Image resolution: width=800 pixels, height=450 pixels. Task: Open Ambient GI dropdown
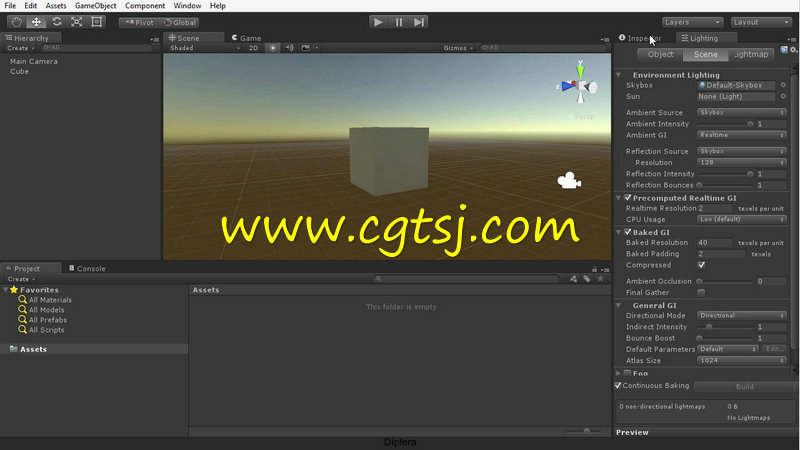(x=741, y=135)
